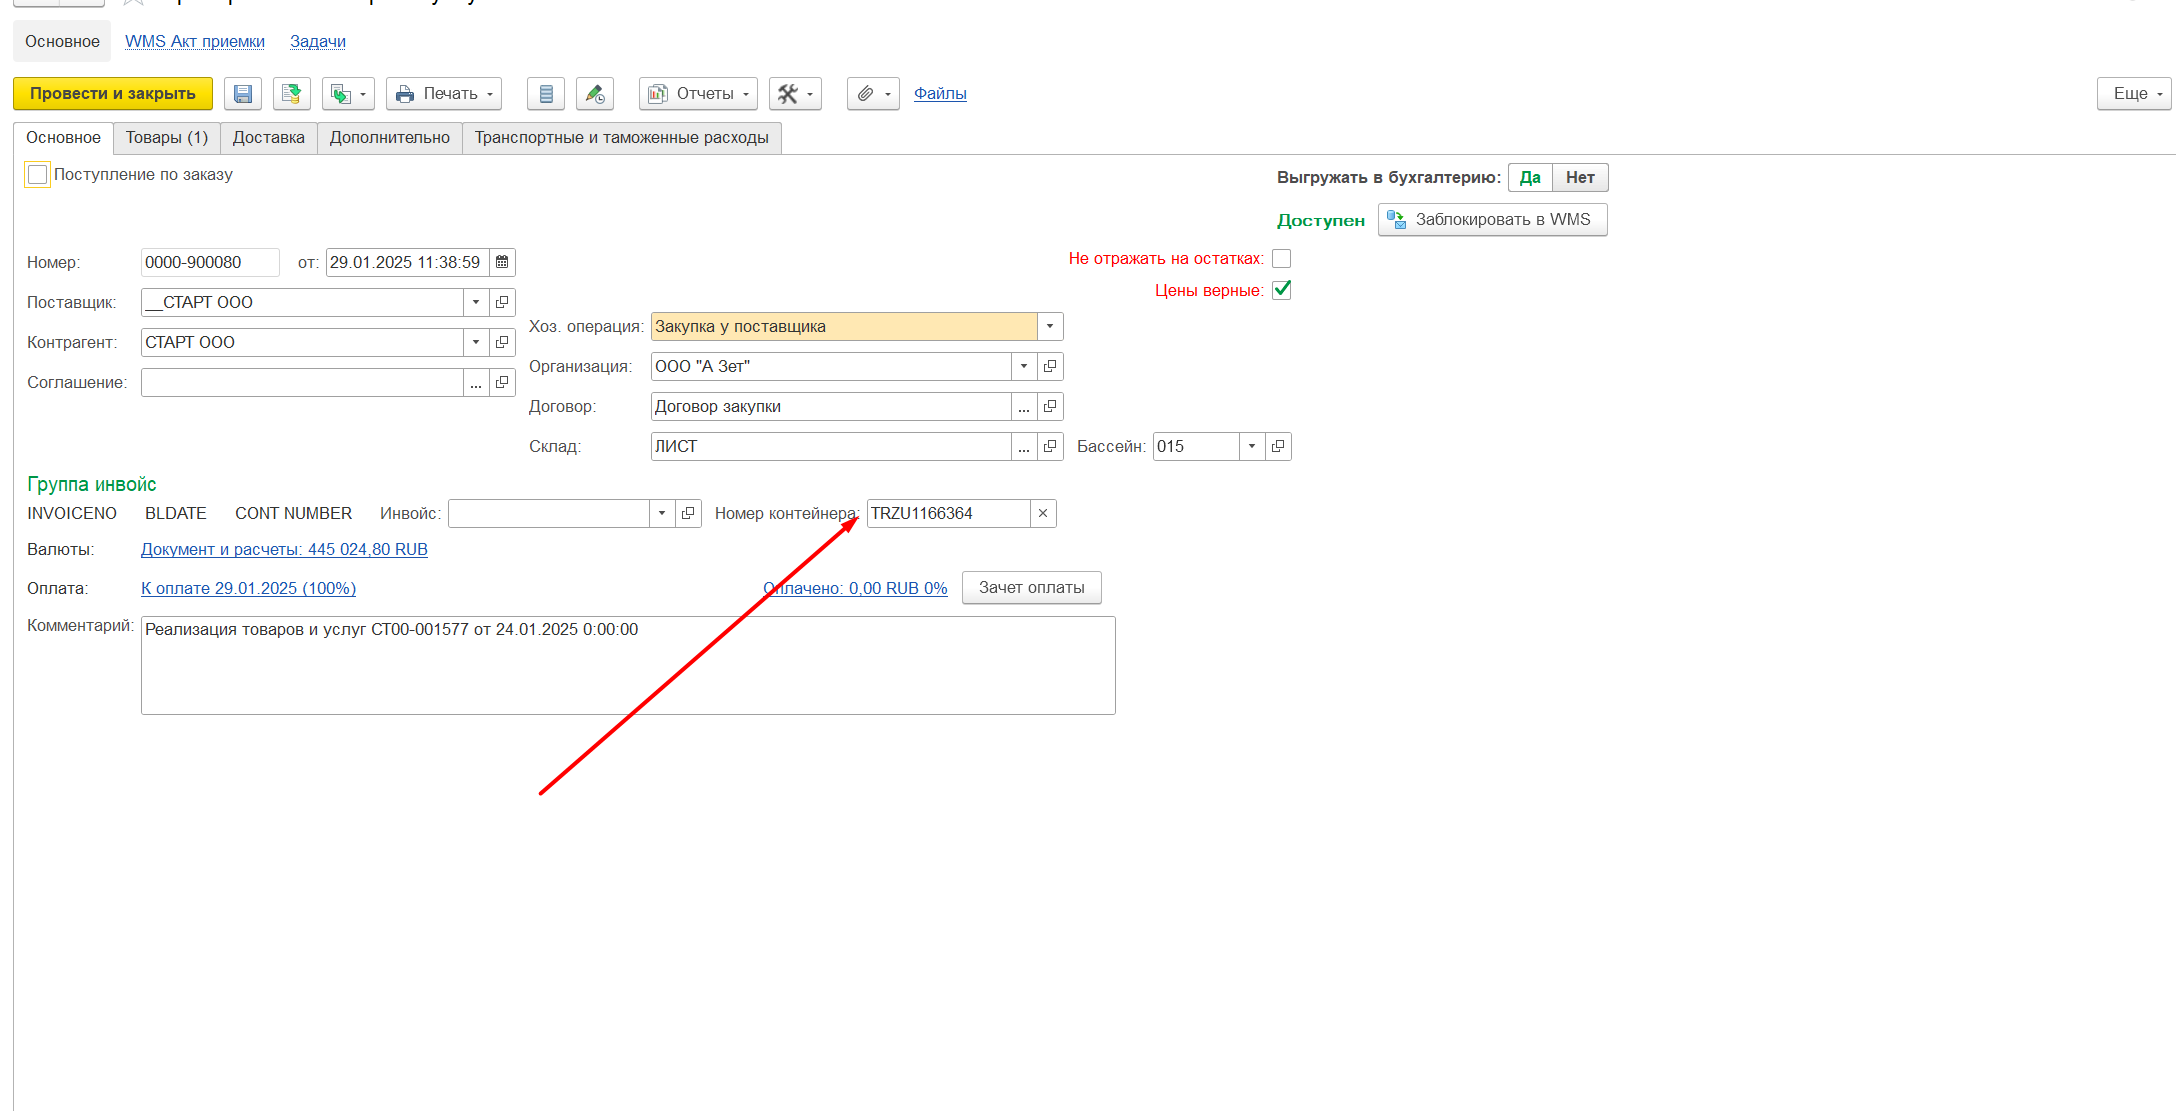Switch to the Товары (1) tab
Image resolution: width=2176 pixels, height=1111 pixels.
(166, 138)
